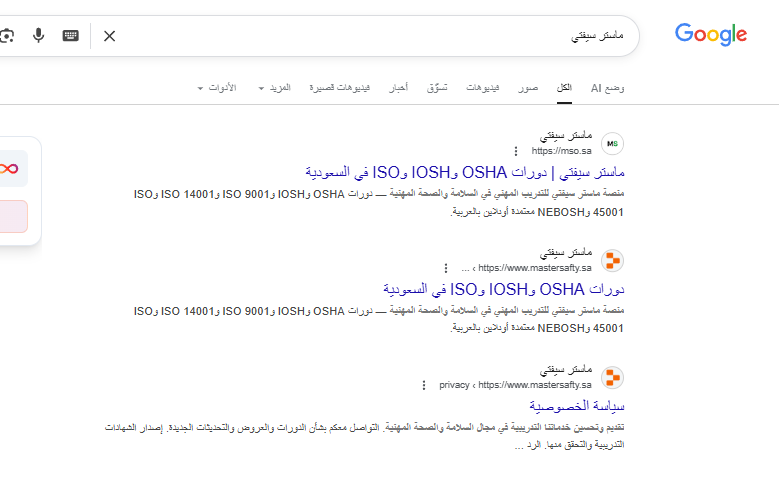Viewport: 779px width, 477px height.
Task: Expand the الأدوات tools dropdown
Action: (217, 88)
